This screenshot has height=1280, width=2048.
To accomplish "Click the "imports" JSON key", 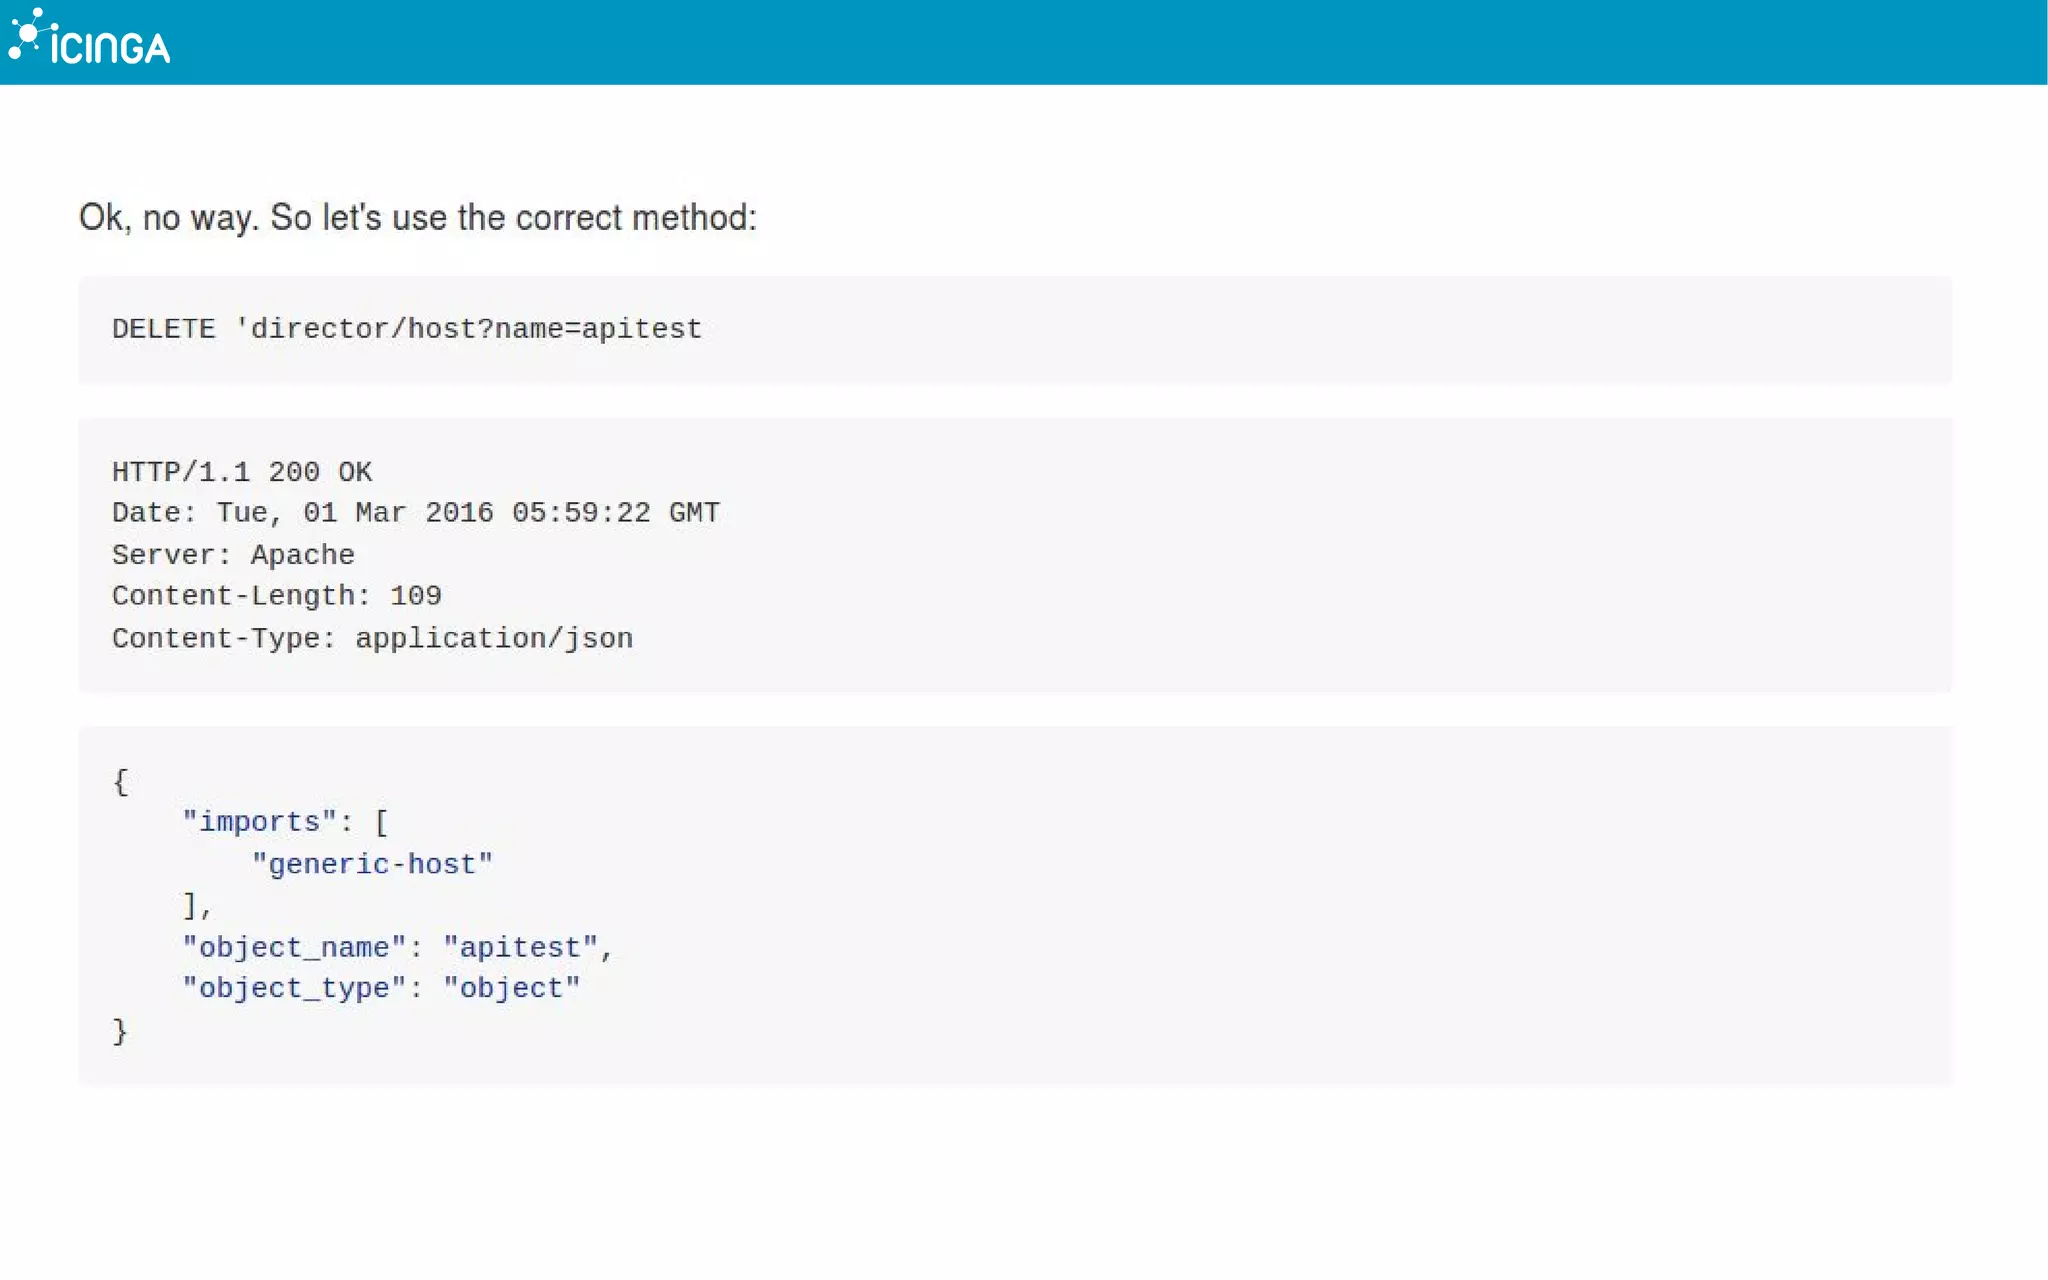I will click(260, 822).
